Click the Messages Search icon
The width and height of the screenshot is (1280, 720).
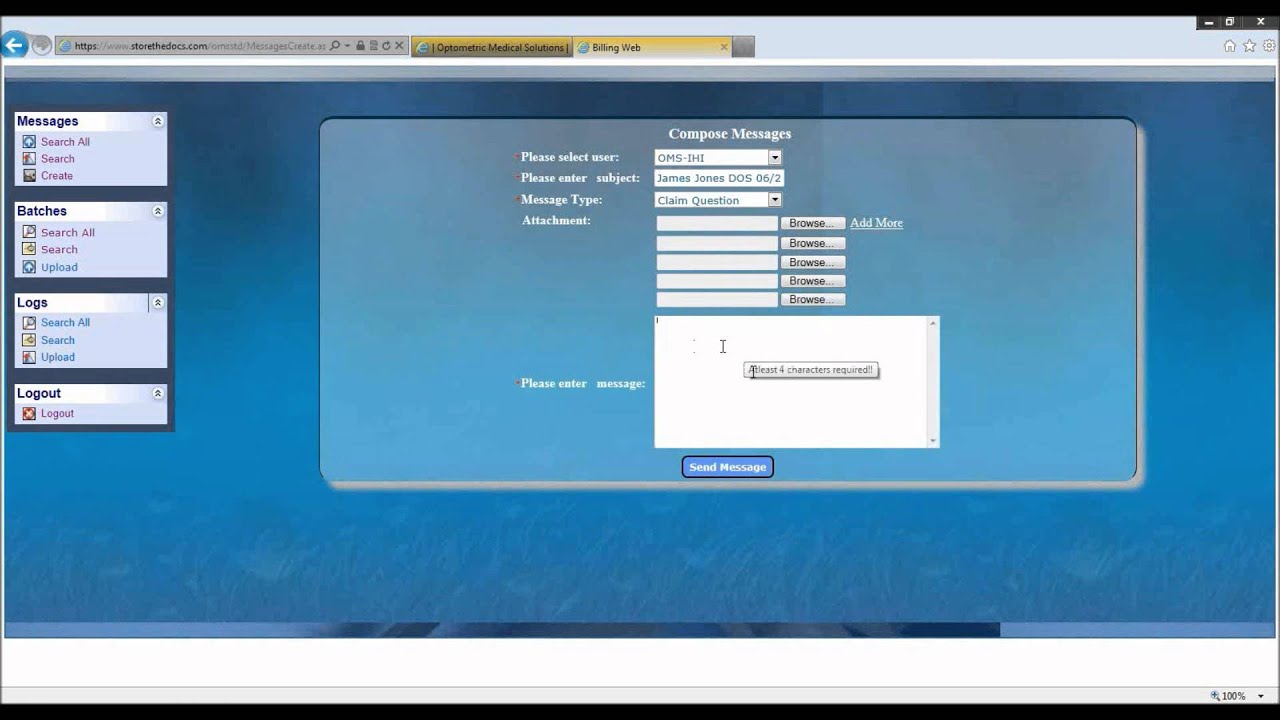tap(29, 159)
